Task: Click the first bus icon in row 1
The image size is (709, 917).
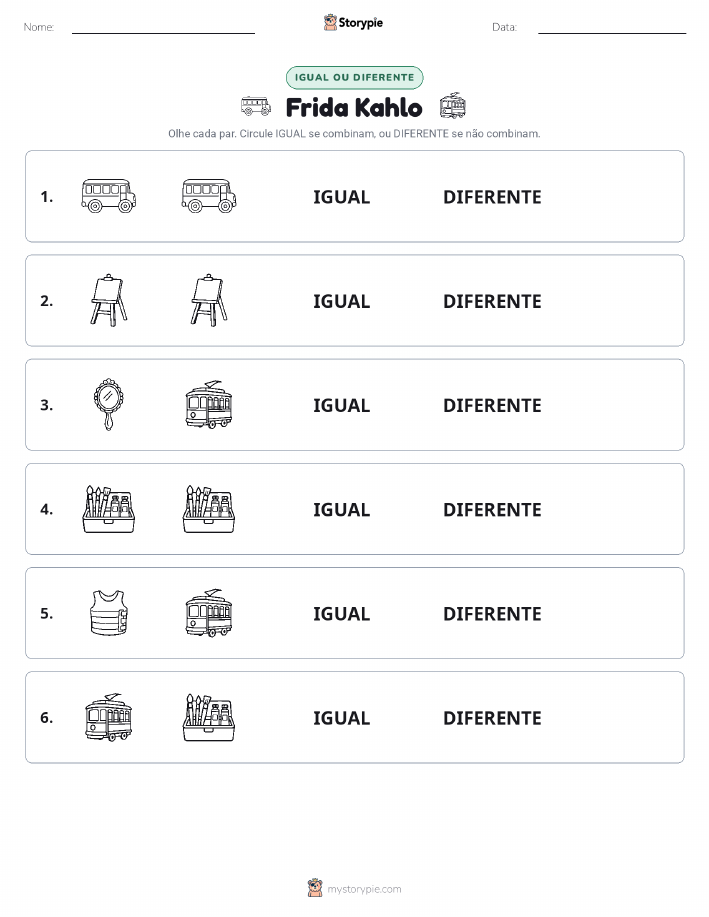Action: [109, 196]
